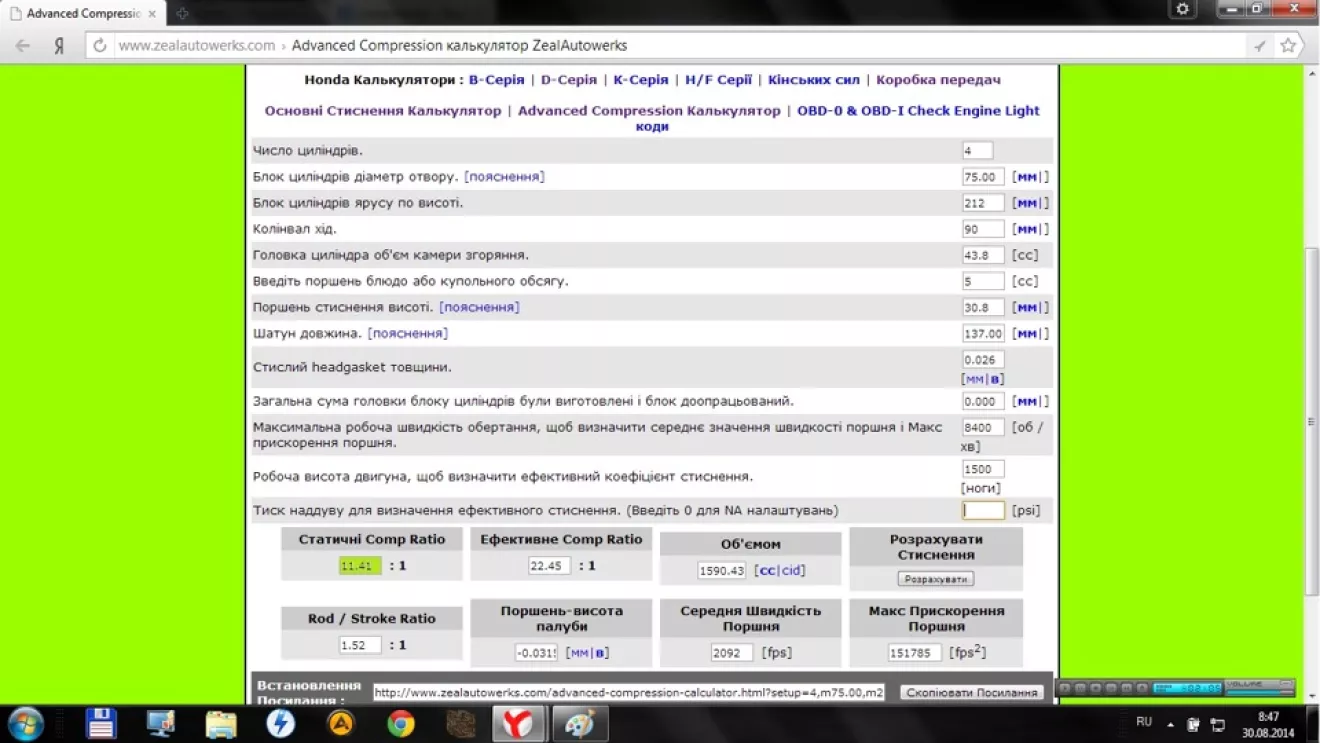This screenshot has width=1320, height=743.
Task: Open OBD-0 & OBD-I Check Engine Light коди
Action: [838, 118]
